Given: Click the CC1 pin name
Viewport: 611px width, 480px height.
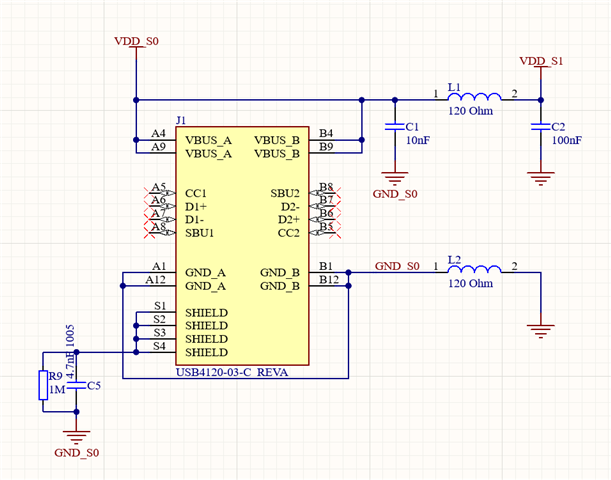Looking at the screenshot, I should point(196,193).
